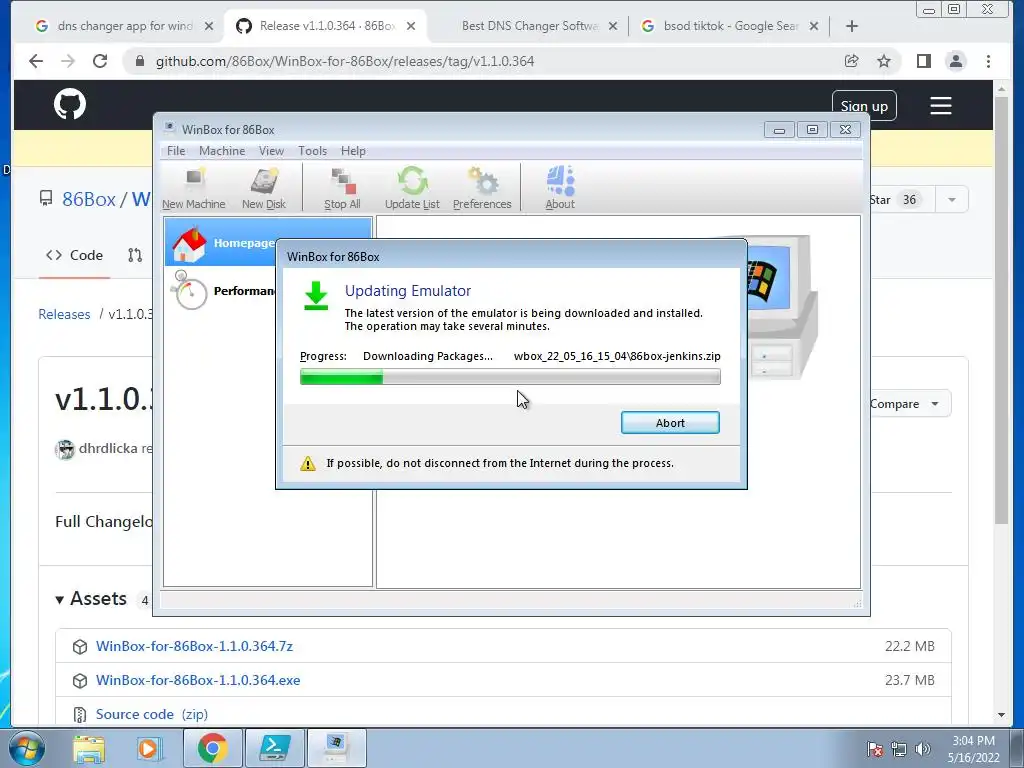This screenshot has height=768, width=1024.
Task: Click the download progress bar
Action: (x=510, y=377)
